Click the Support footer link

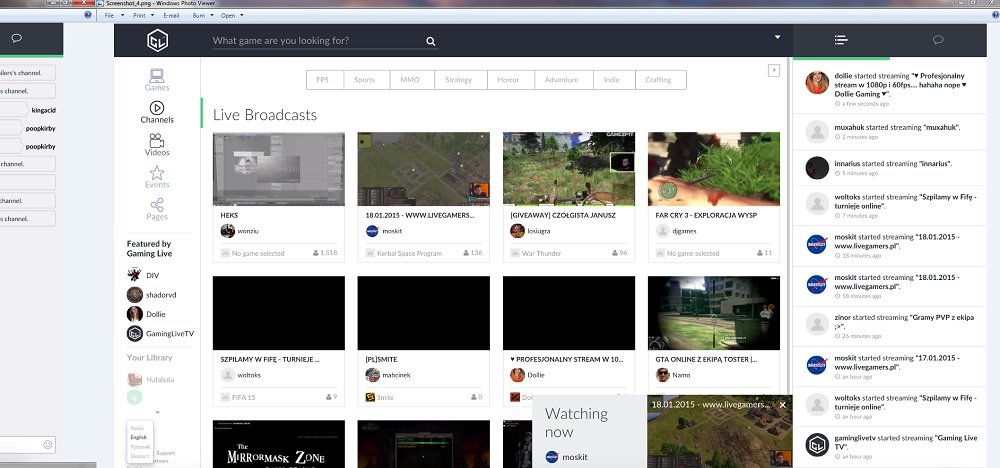coord(166,453)
